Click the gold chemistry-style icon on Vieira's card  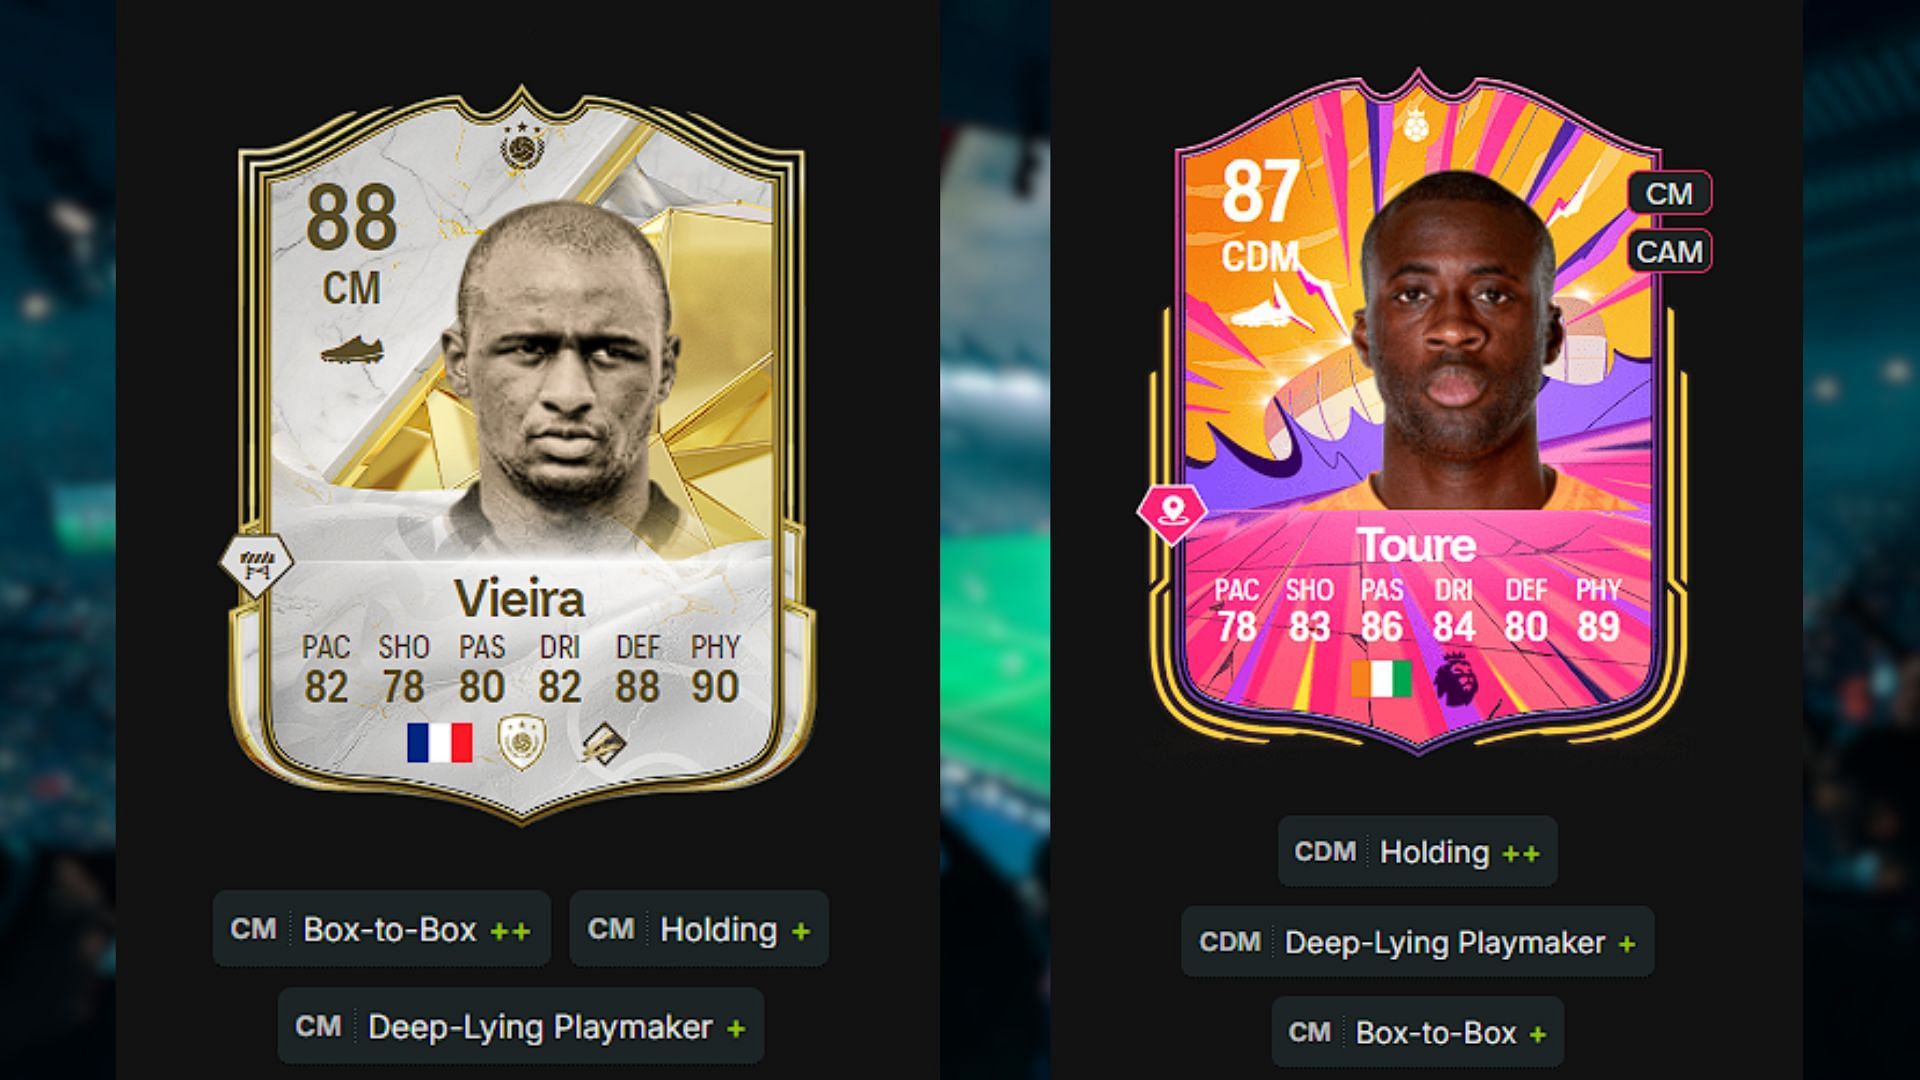(603, 743)
